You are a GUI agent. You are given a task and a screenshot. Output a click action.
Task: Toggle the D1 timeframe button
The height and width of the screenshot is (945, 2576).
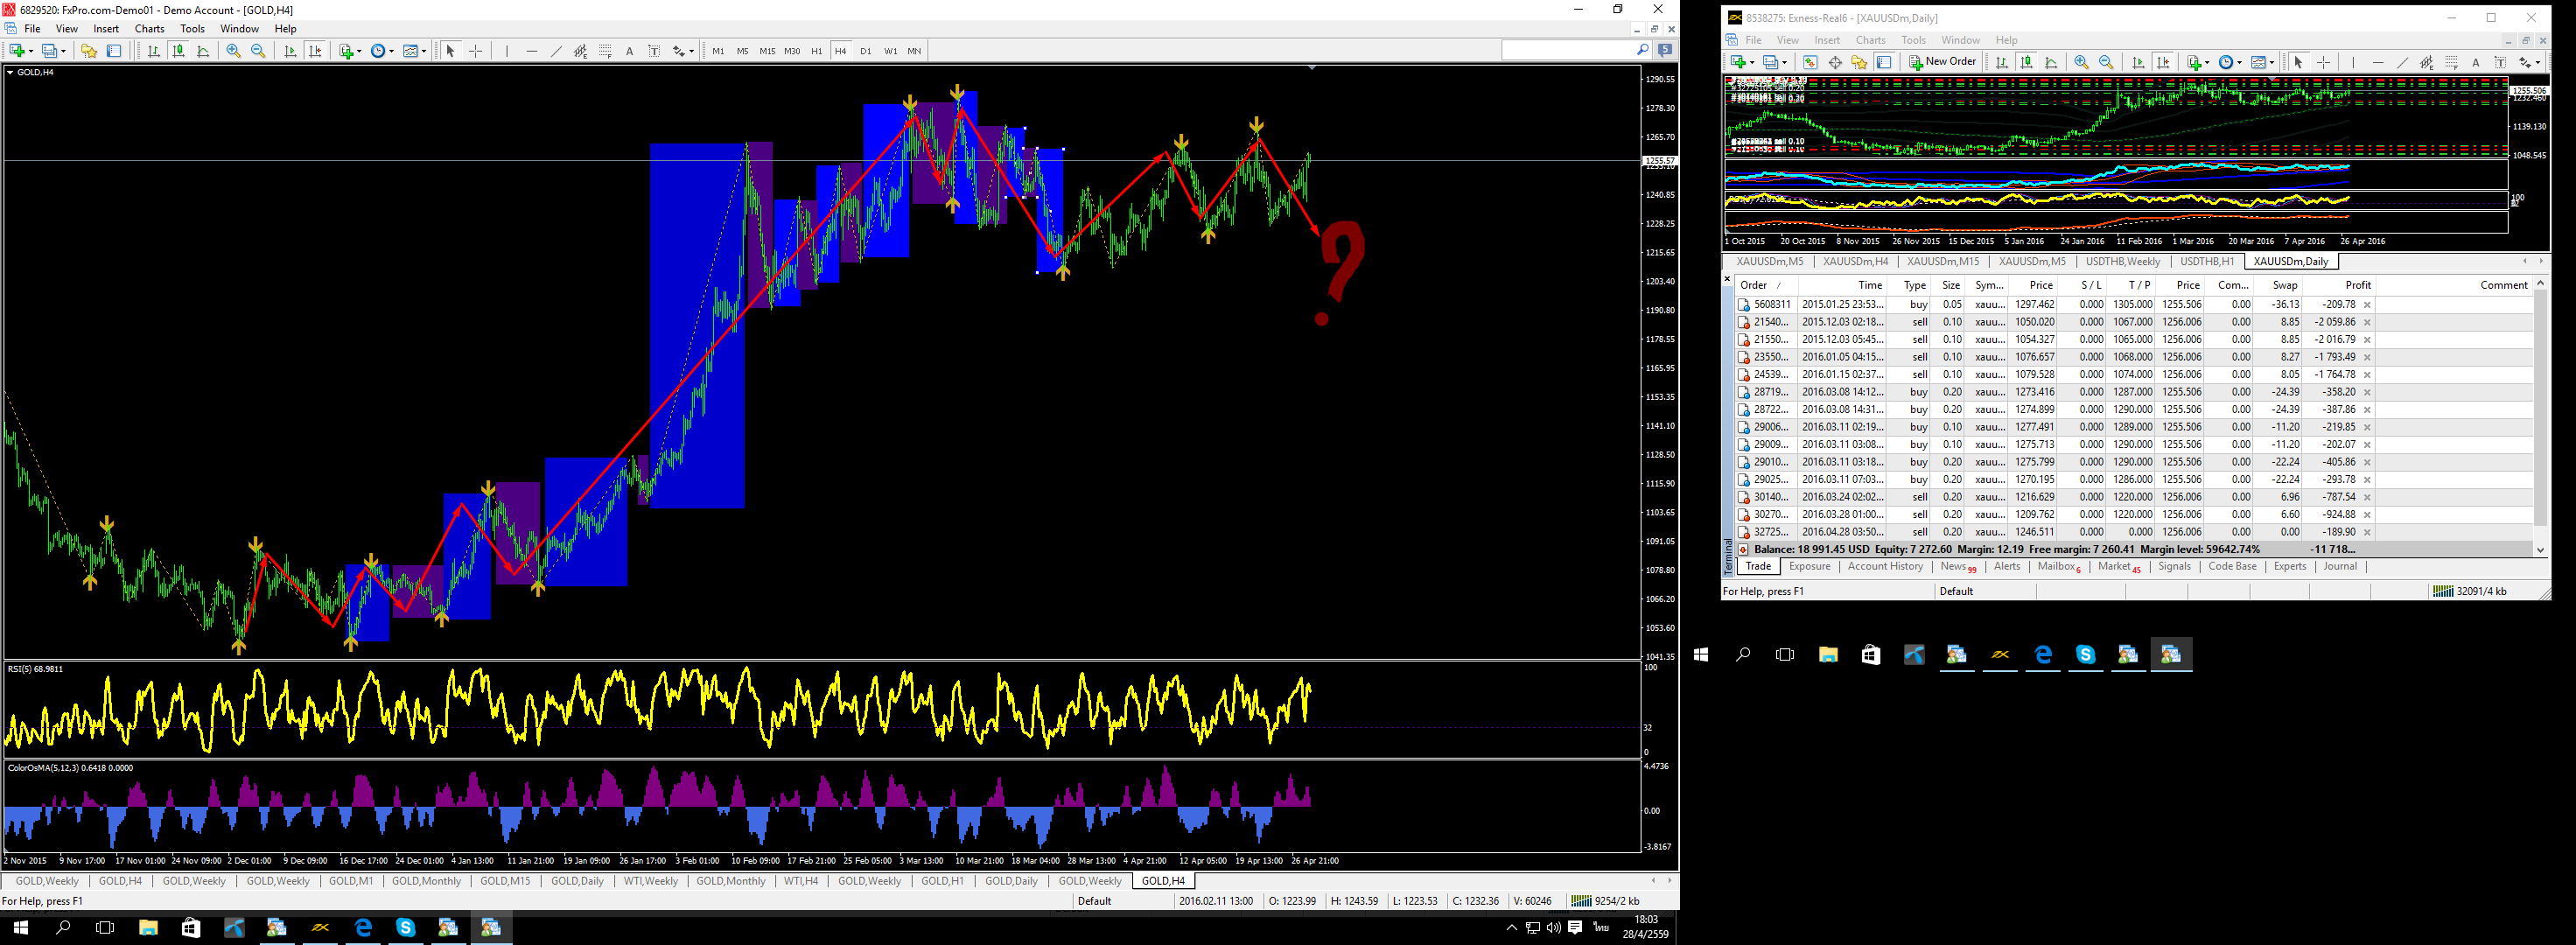865,51
